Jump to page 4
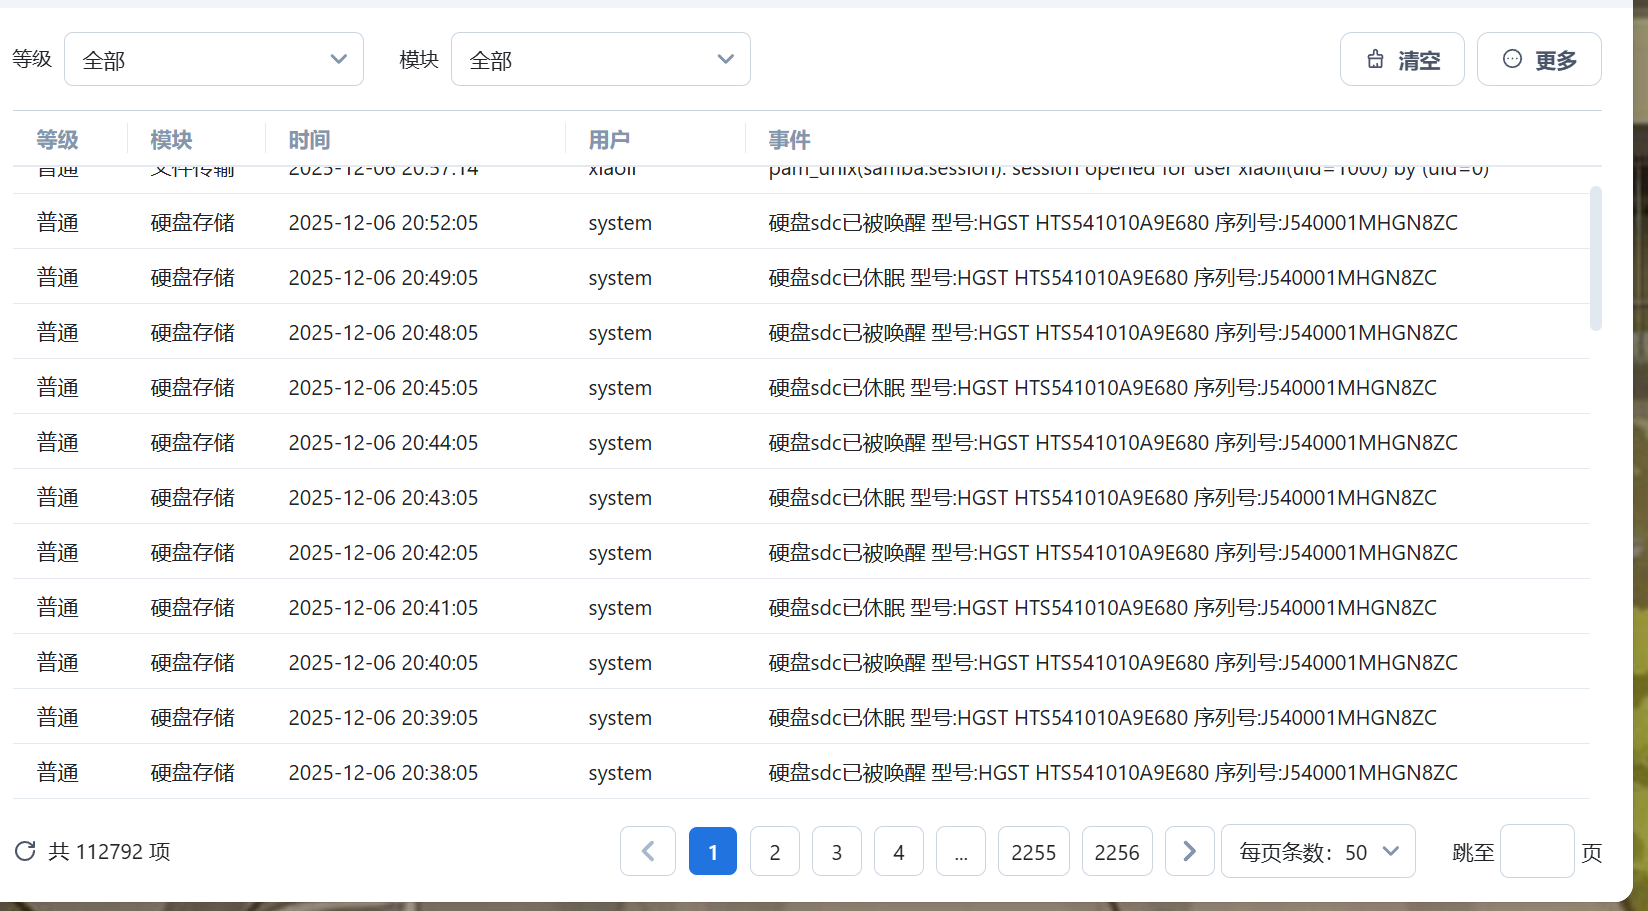This screenshot has width=1648, height=911. pyautogui.click(x=899, y=851)
